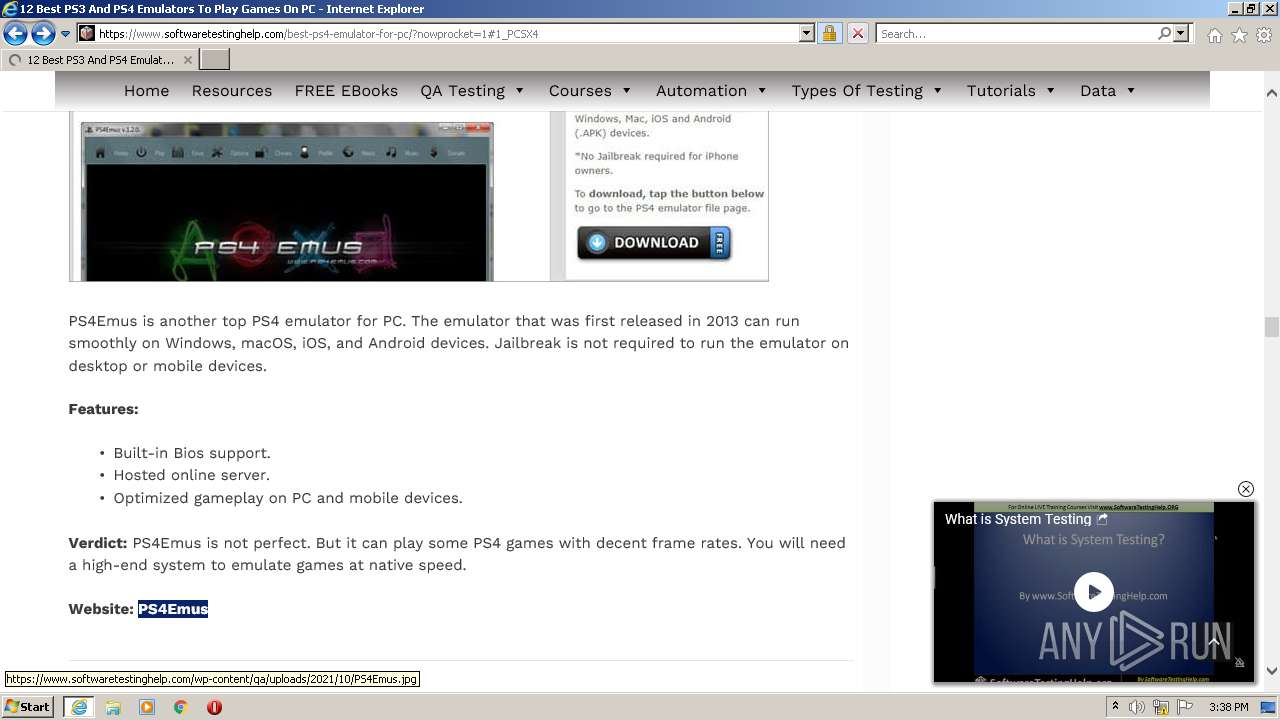Click the IE Forward arrow button
The height and width of the screenshot is (720, 1280).
point(43,34)
